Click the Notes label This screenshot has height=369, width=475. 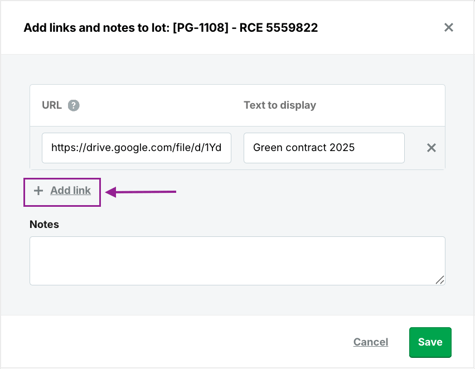(44, 224)
